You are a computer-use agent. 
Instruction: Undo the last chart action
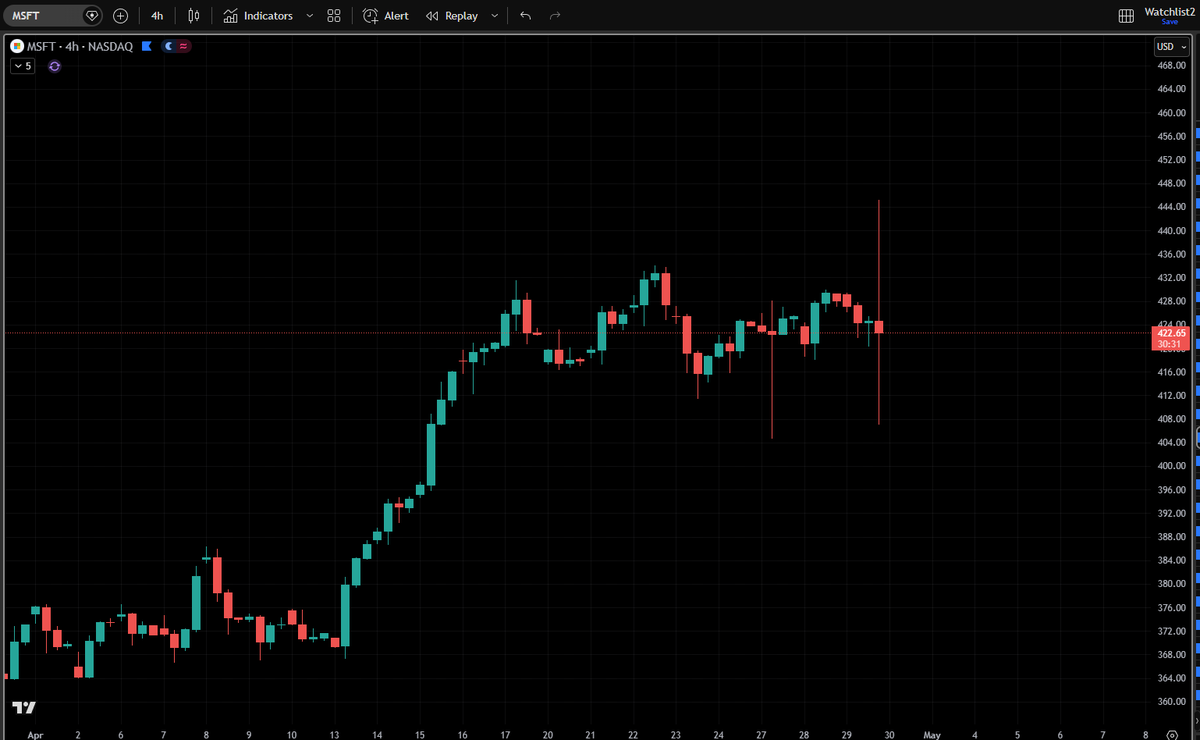526,16
